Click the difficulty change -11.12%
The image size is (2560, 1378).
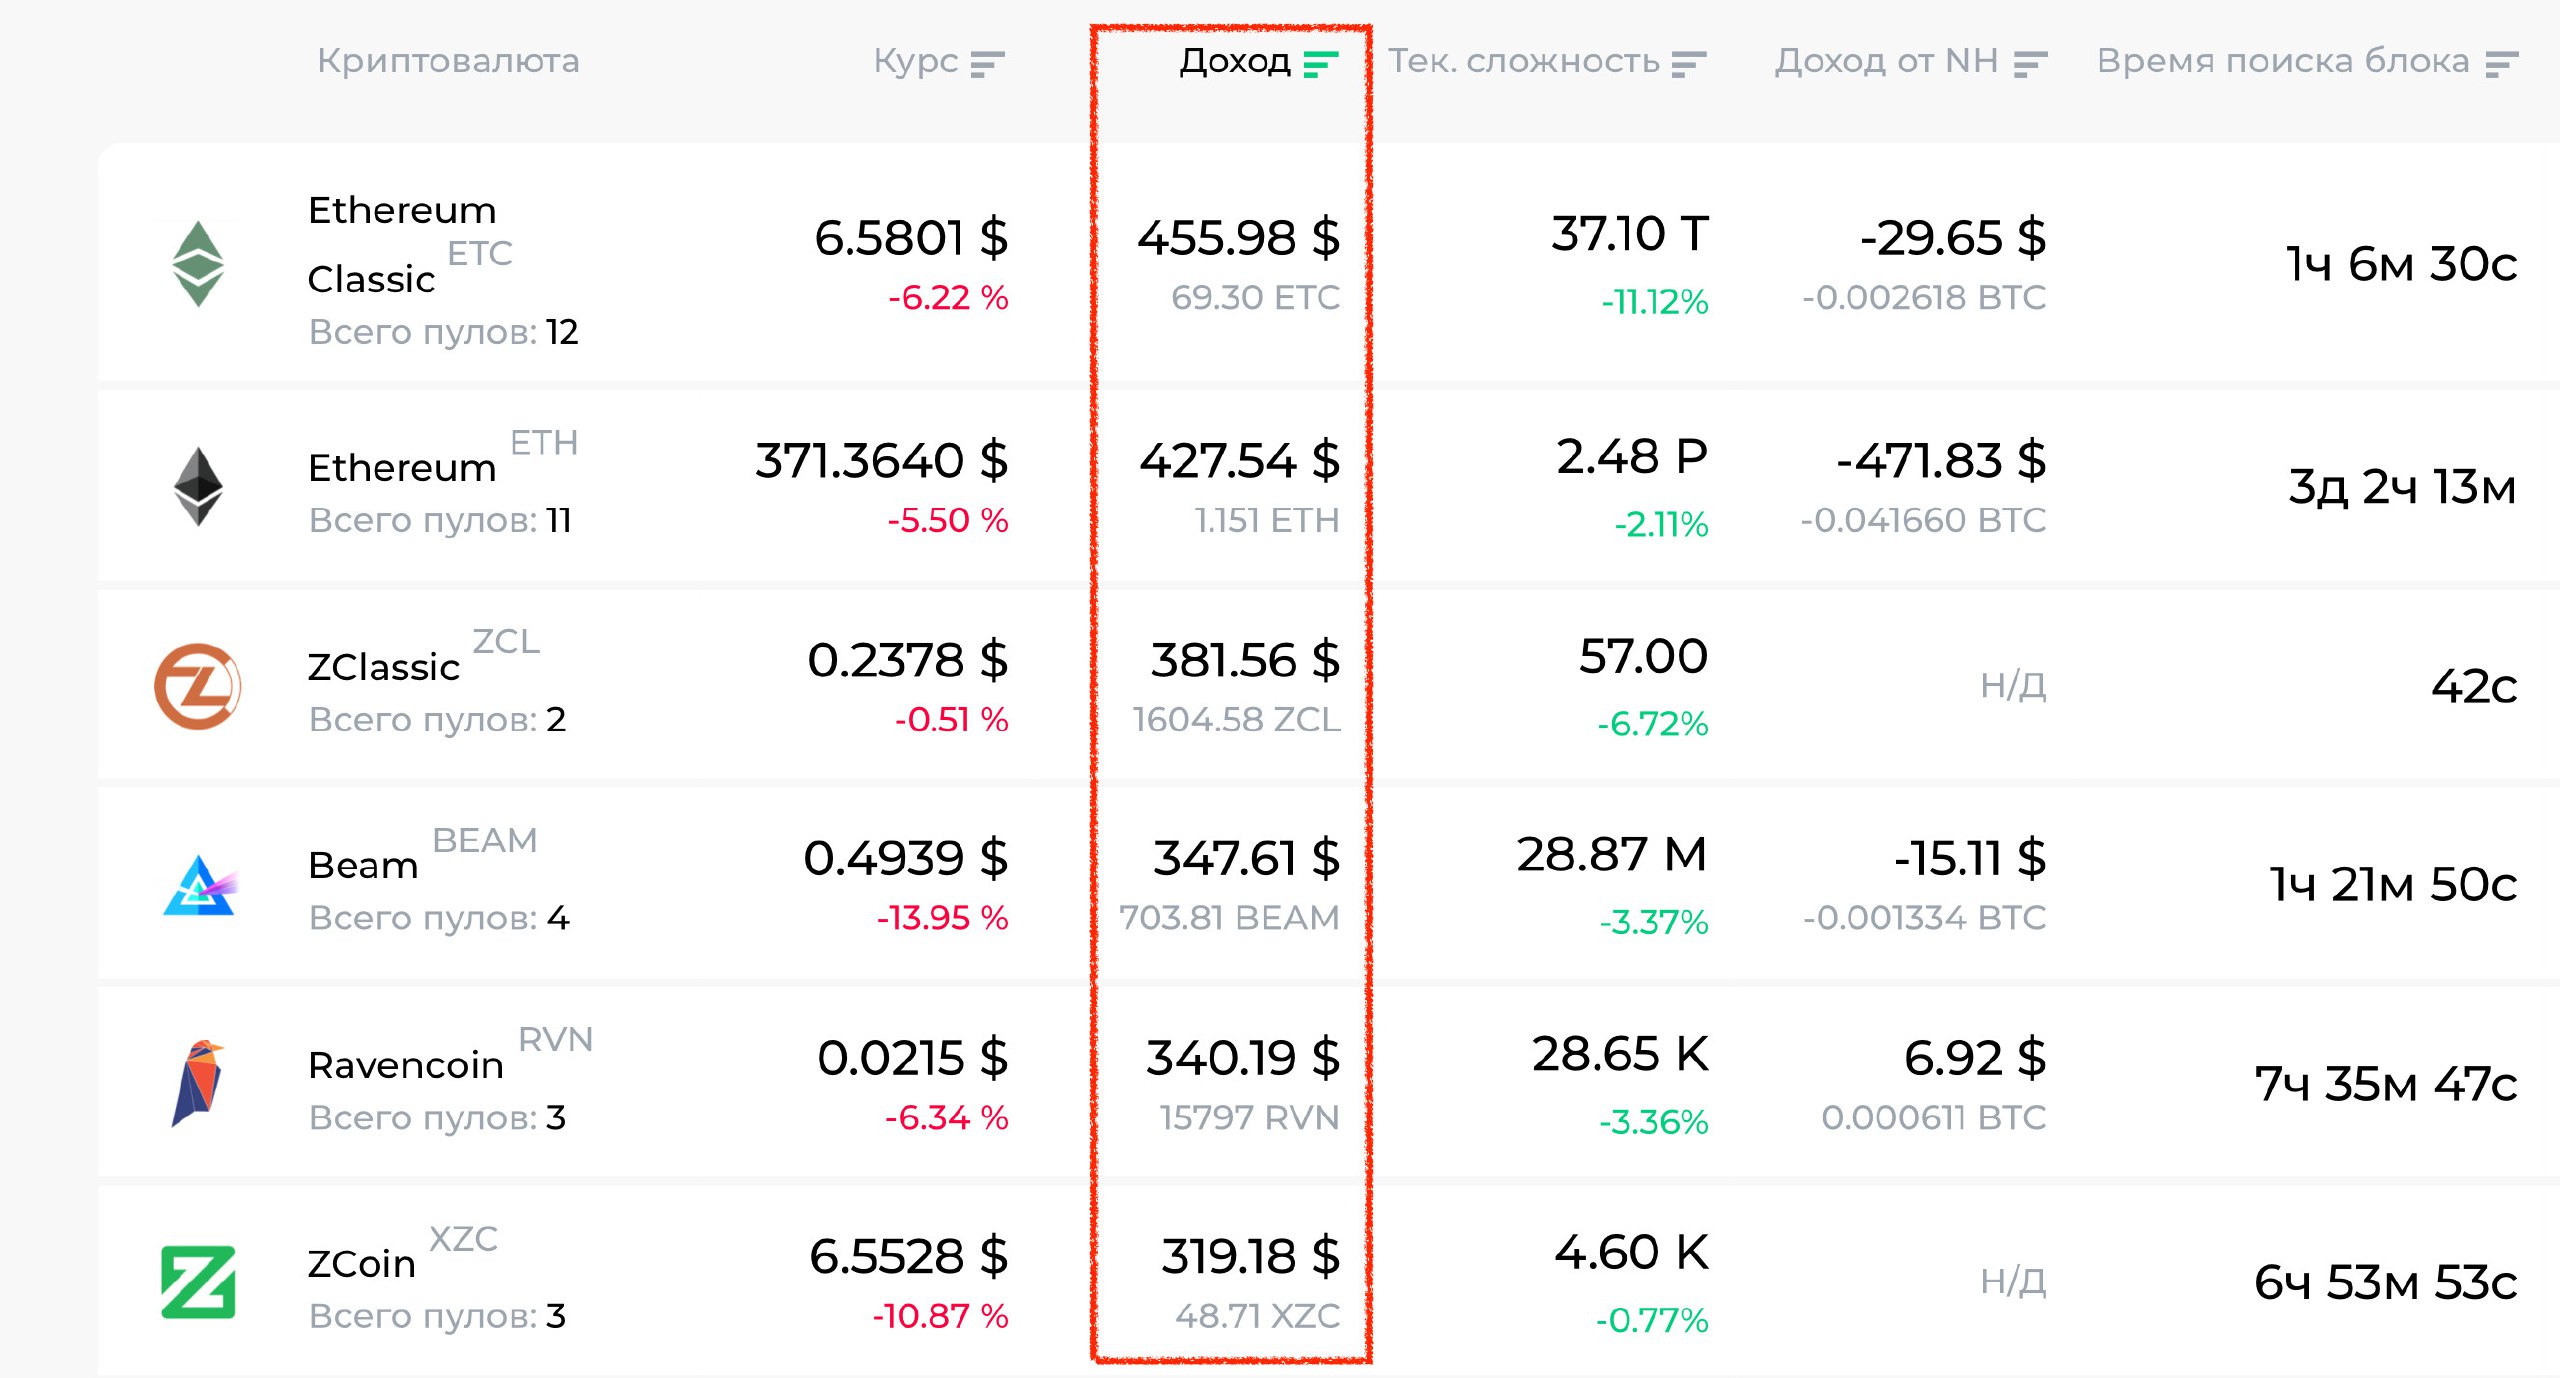[1655, 302]
